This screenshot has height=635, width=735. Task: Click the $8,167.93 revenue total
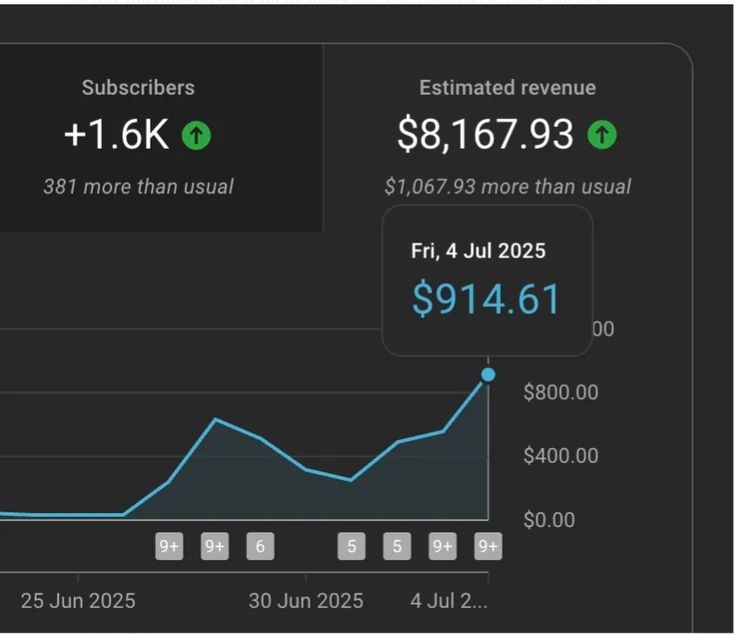(x=485, y=134)
